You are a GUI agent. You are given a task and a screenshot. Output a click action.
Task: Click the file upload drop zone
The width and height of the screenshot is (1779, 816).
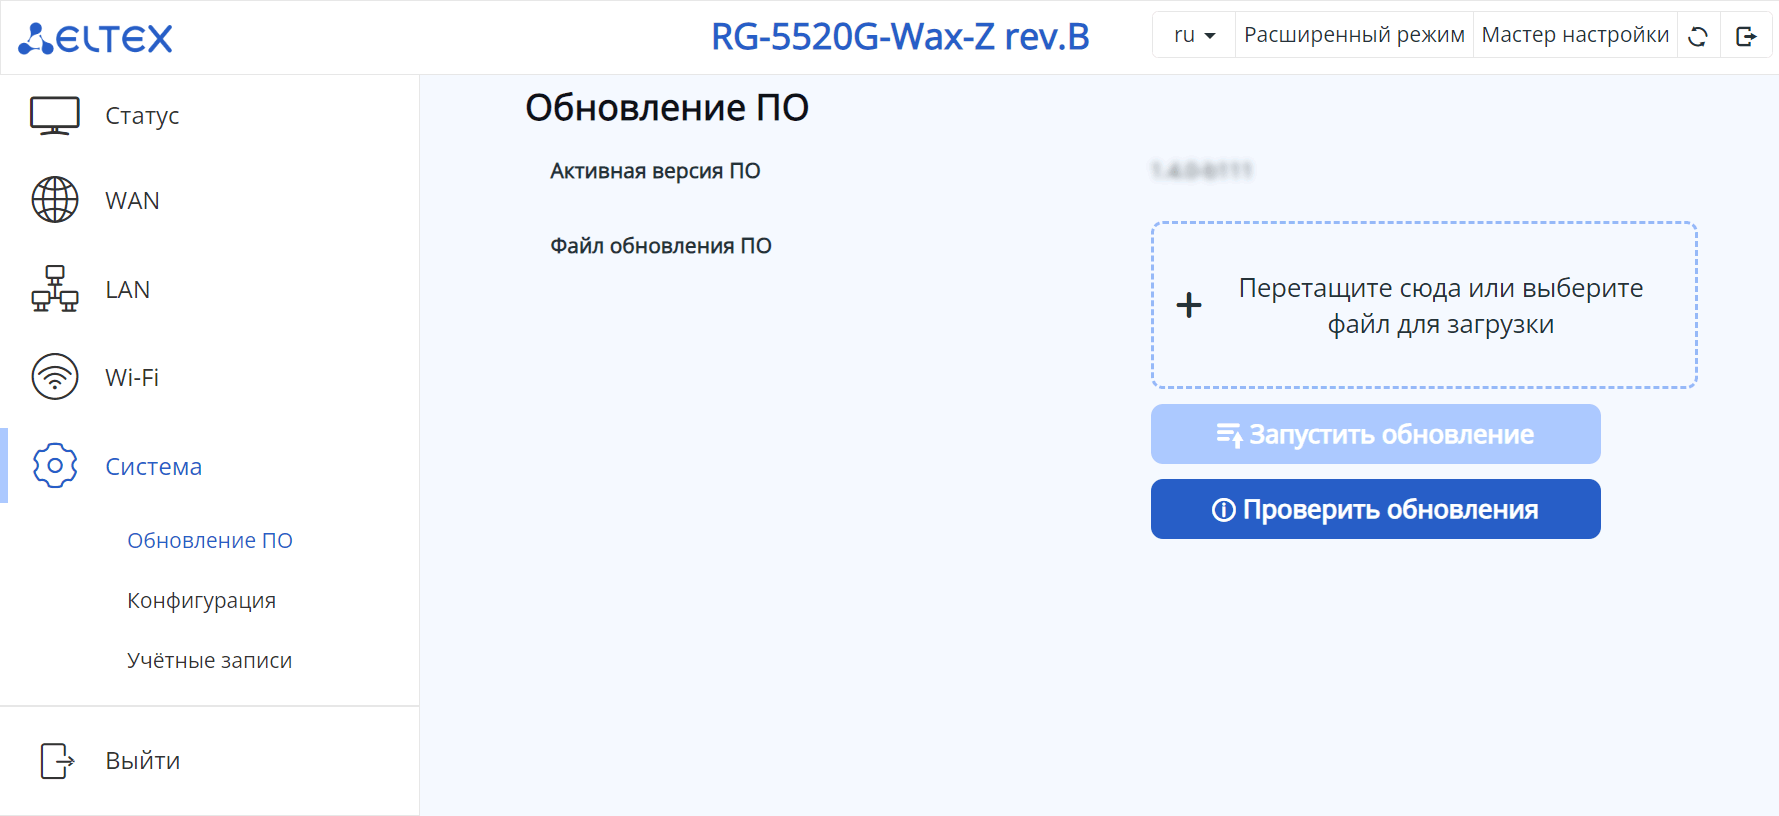(1424, 305)
